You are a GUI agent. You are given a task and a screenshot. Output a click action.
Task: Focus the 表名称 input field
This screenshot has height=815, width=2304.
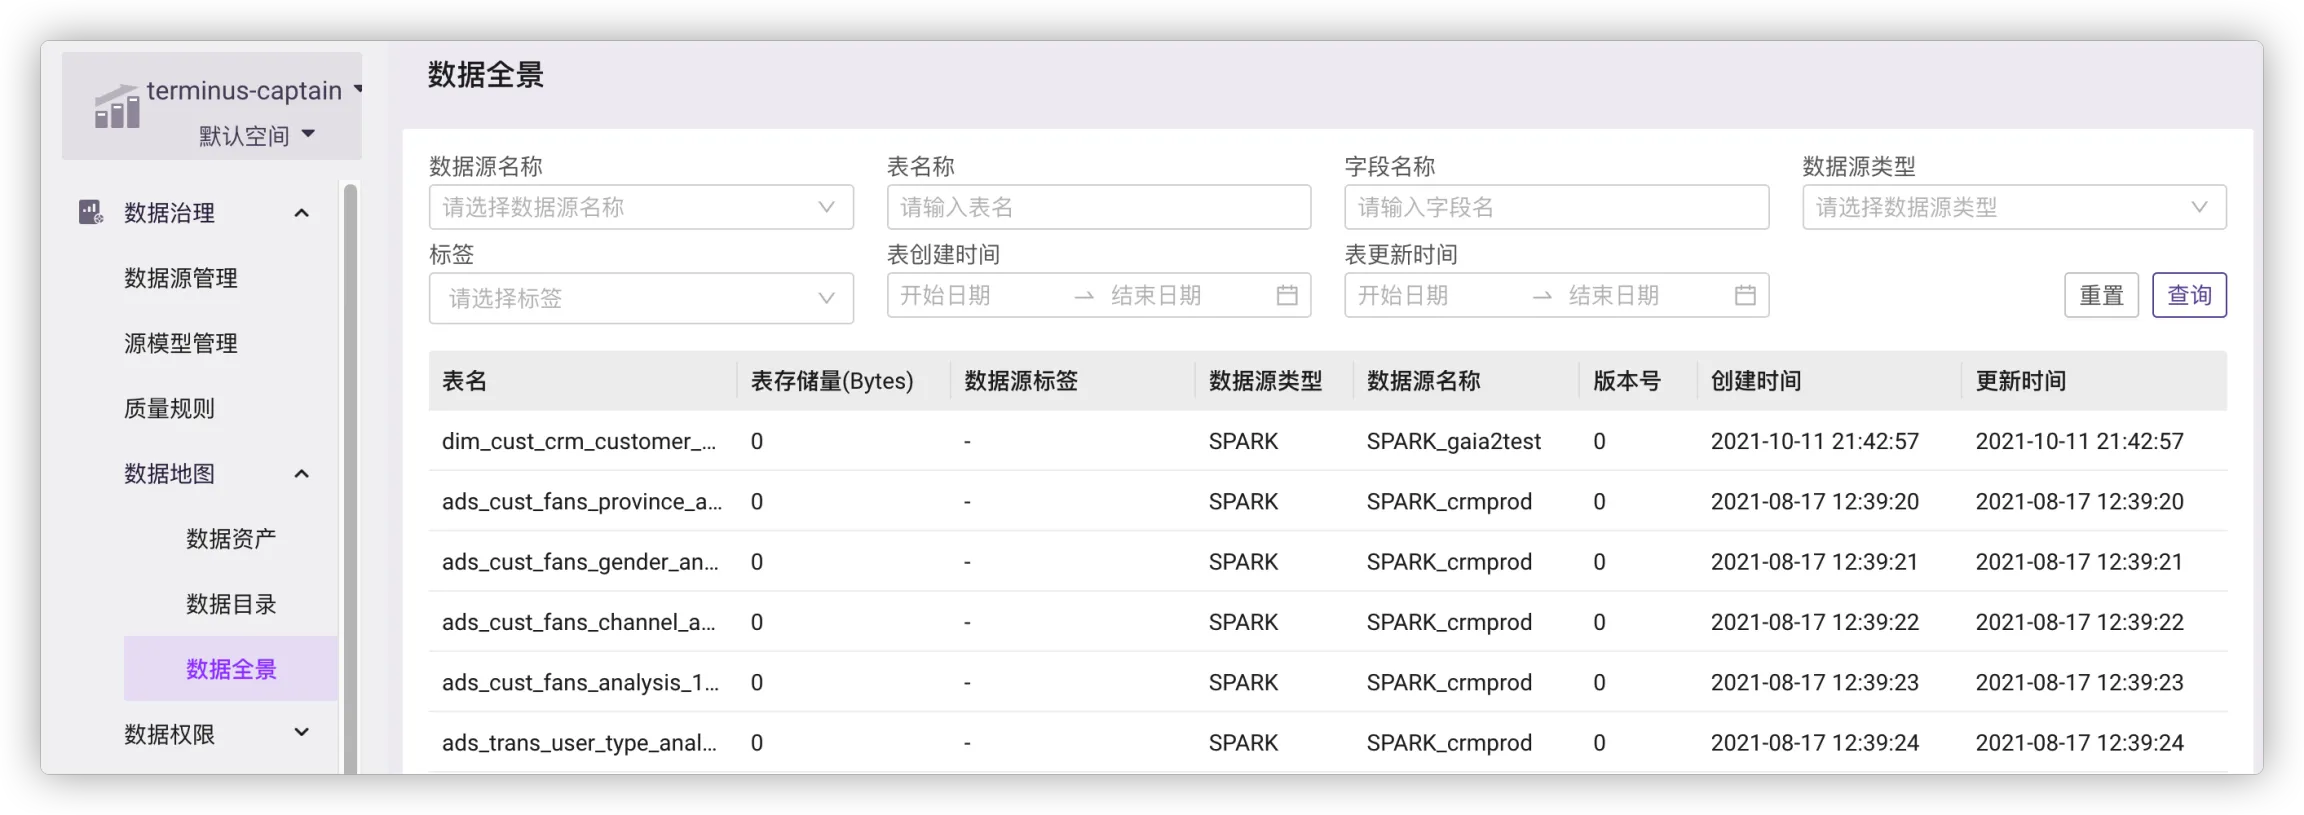coord(1098,207)
